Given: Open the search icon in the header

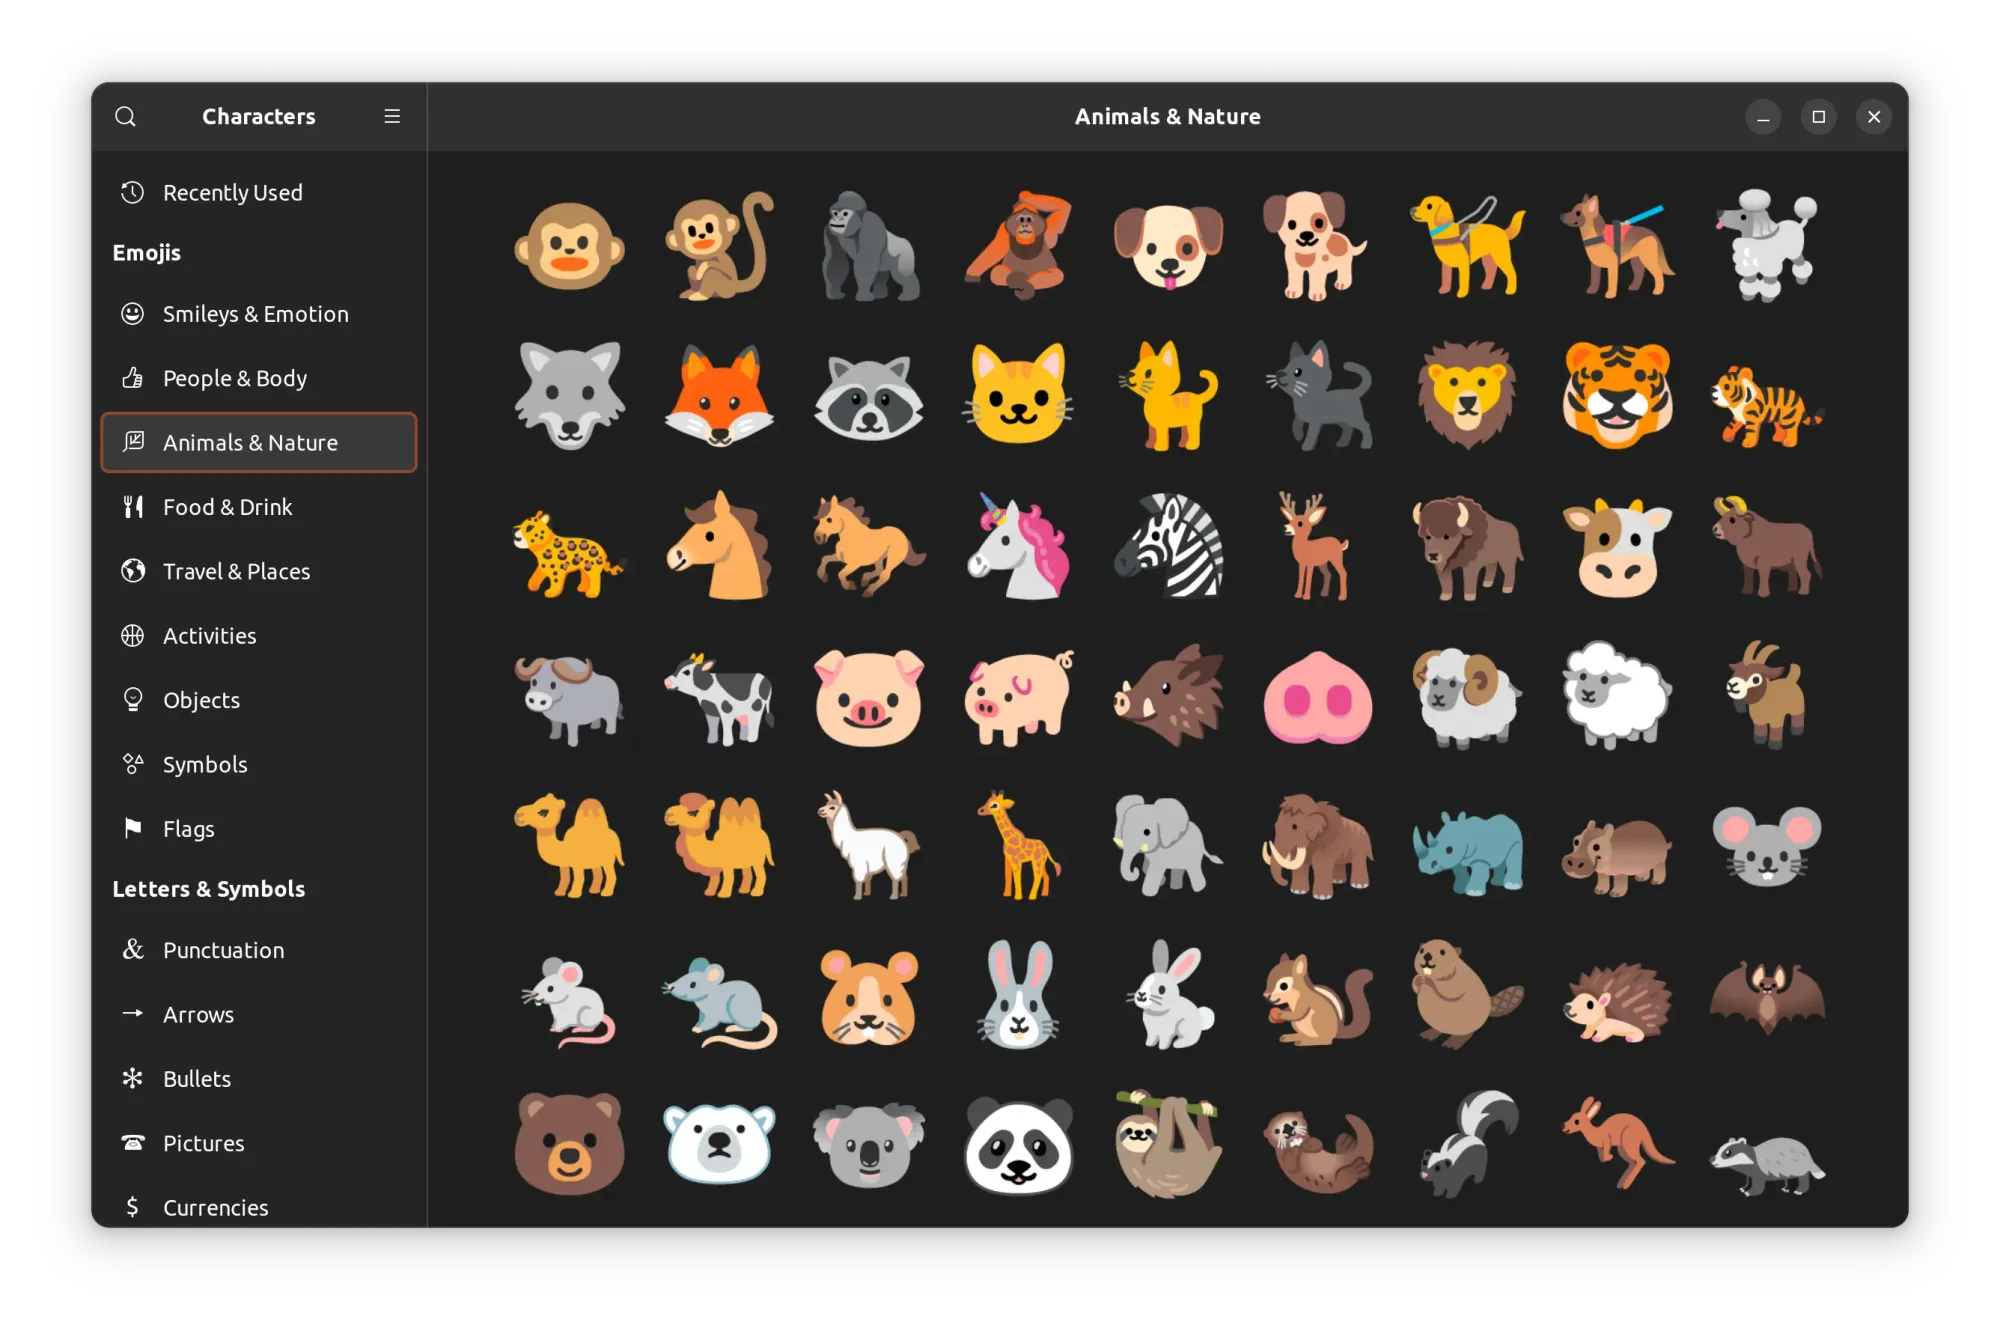Looking at the screenshot, I should (125, 117).
